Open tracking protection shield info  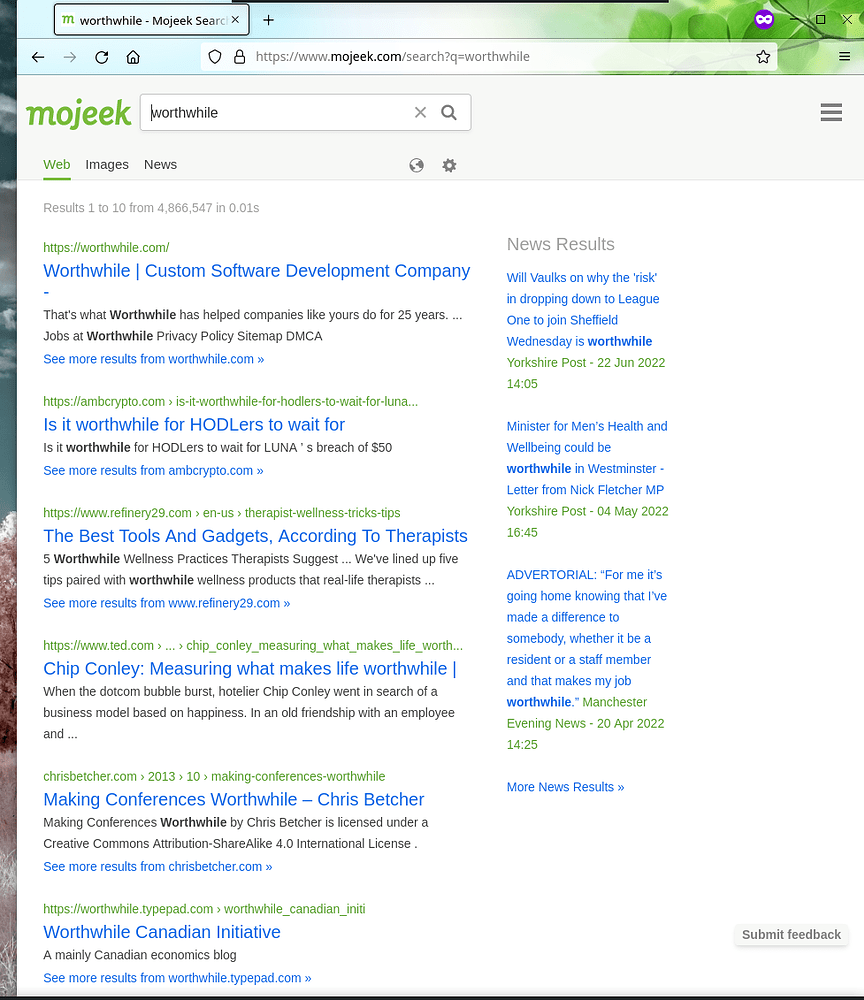215,57
